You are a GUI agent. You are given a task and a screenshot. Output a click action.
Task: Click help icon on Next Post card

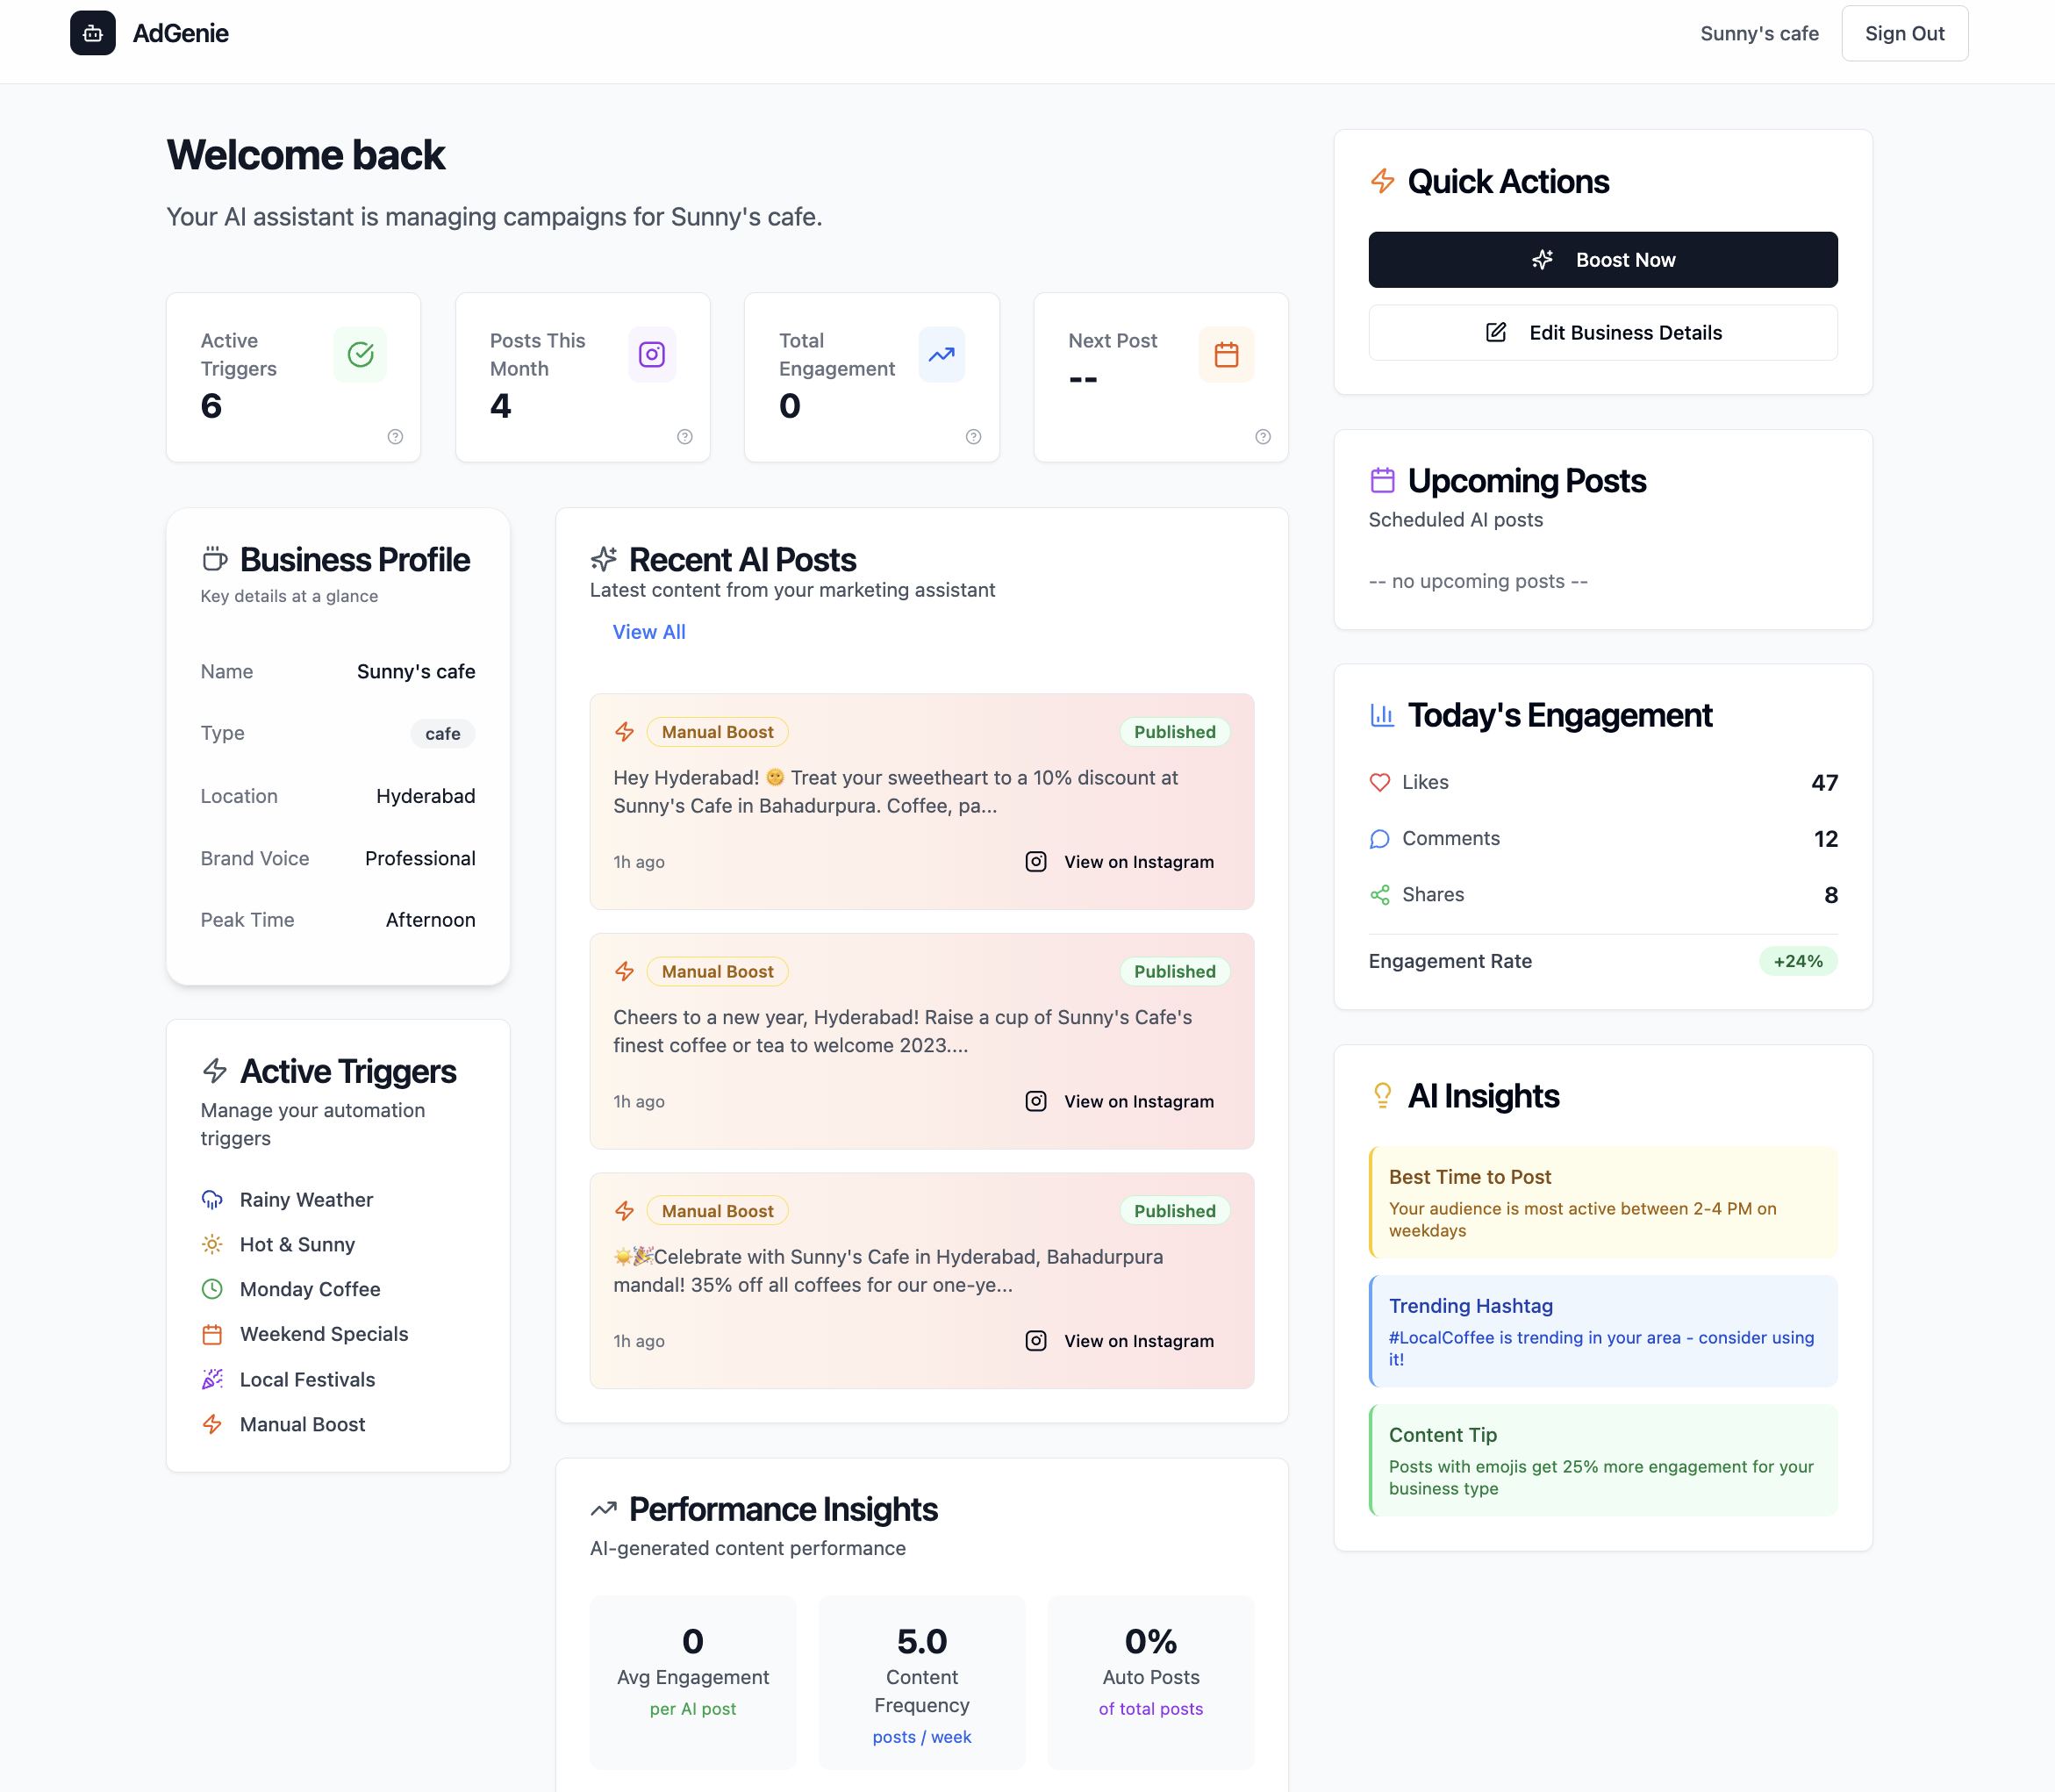tap(1262, 436)
